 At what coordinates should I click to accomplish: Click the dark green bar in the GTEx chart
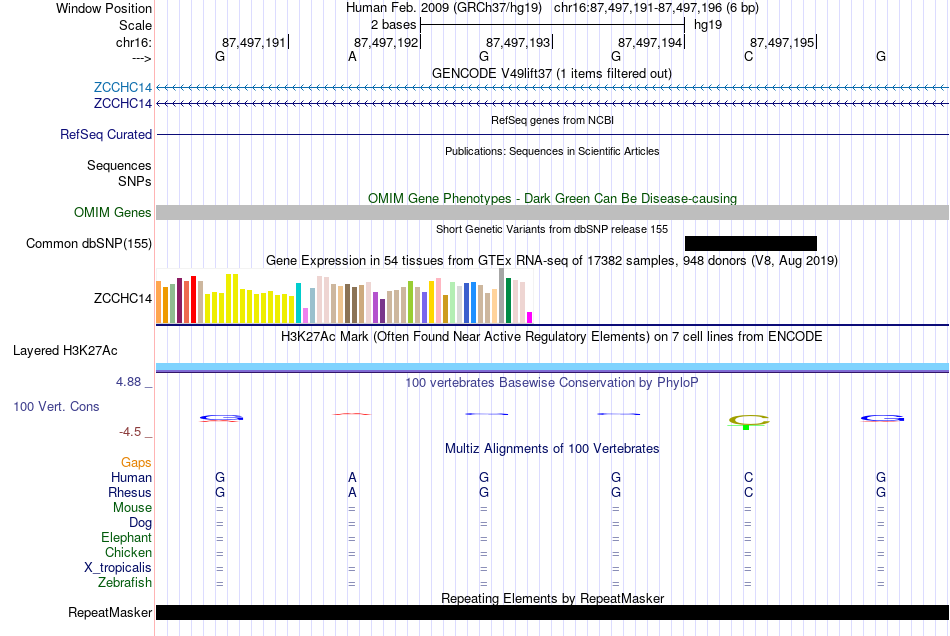(x=508, y=300)
